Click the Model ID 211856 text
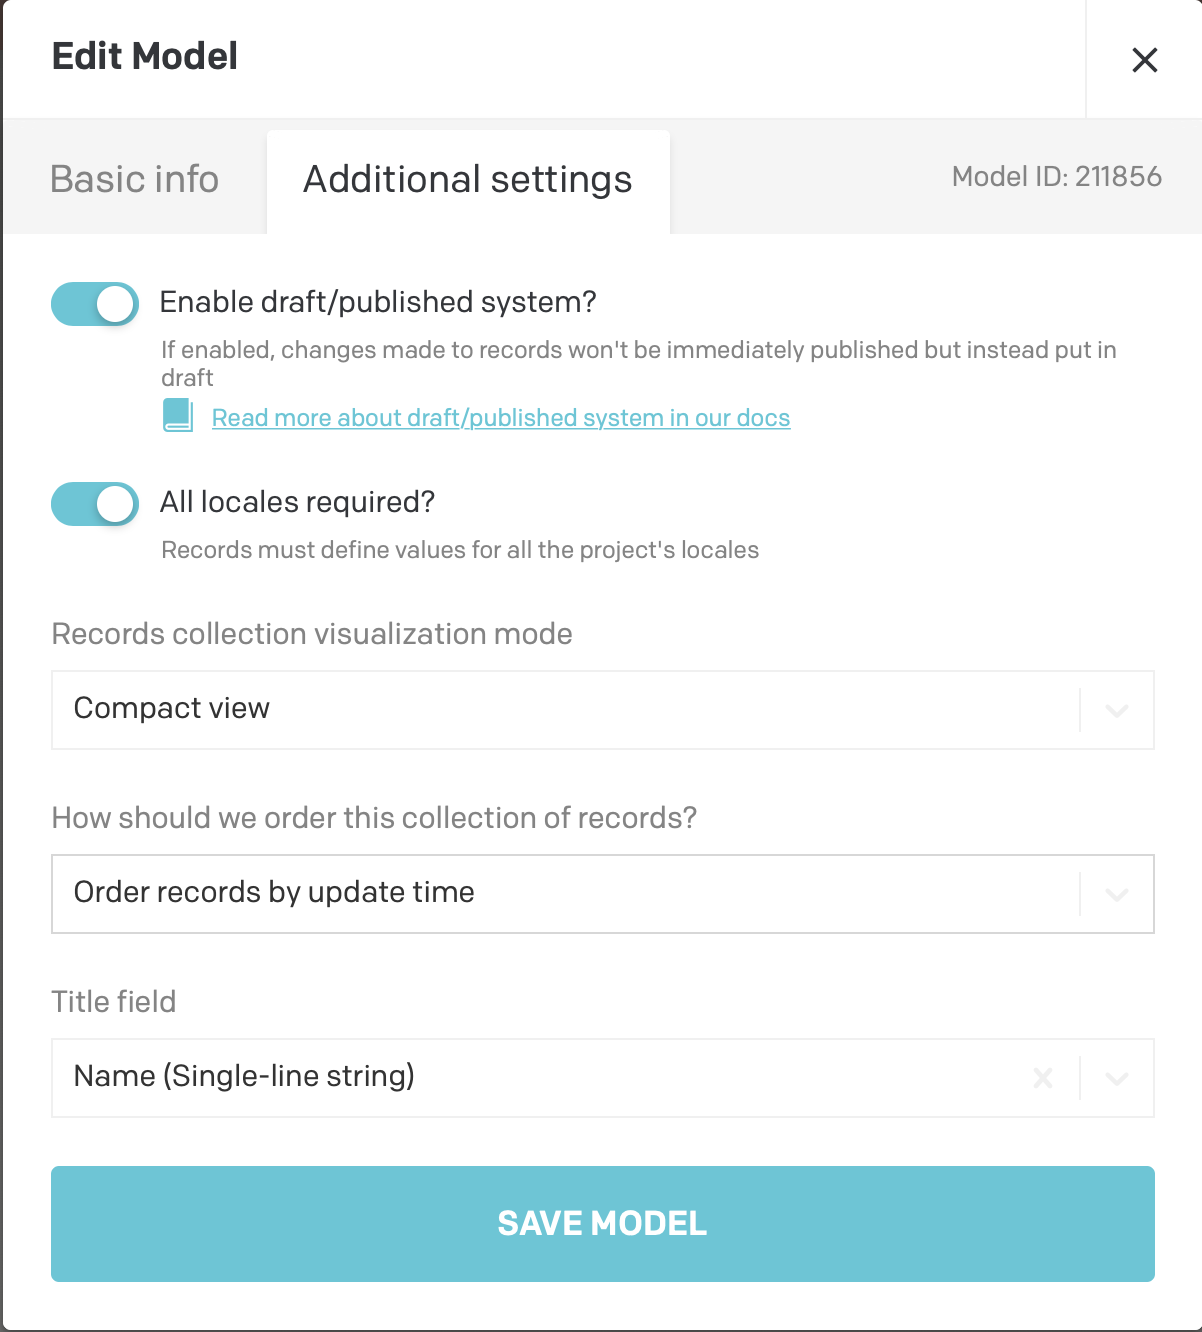The width and height of the screenshot is (1202, 1332). tap(1056, 177)
